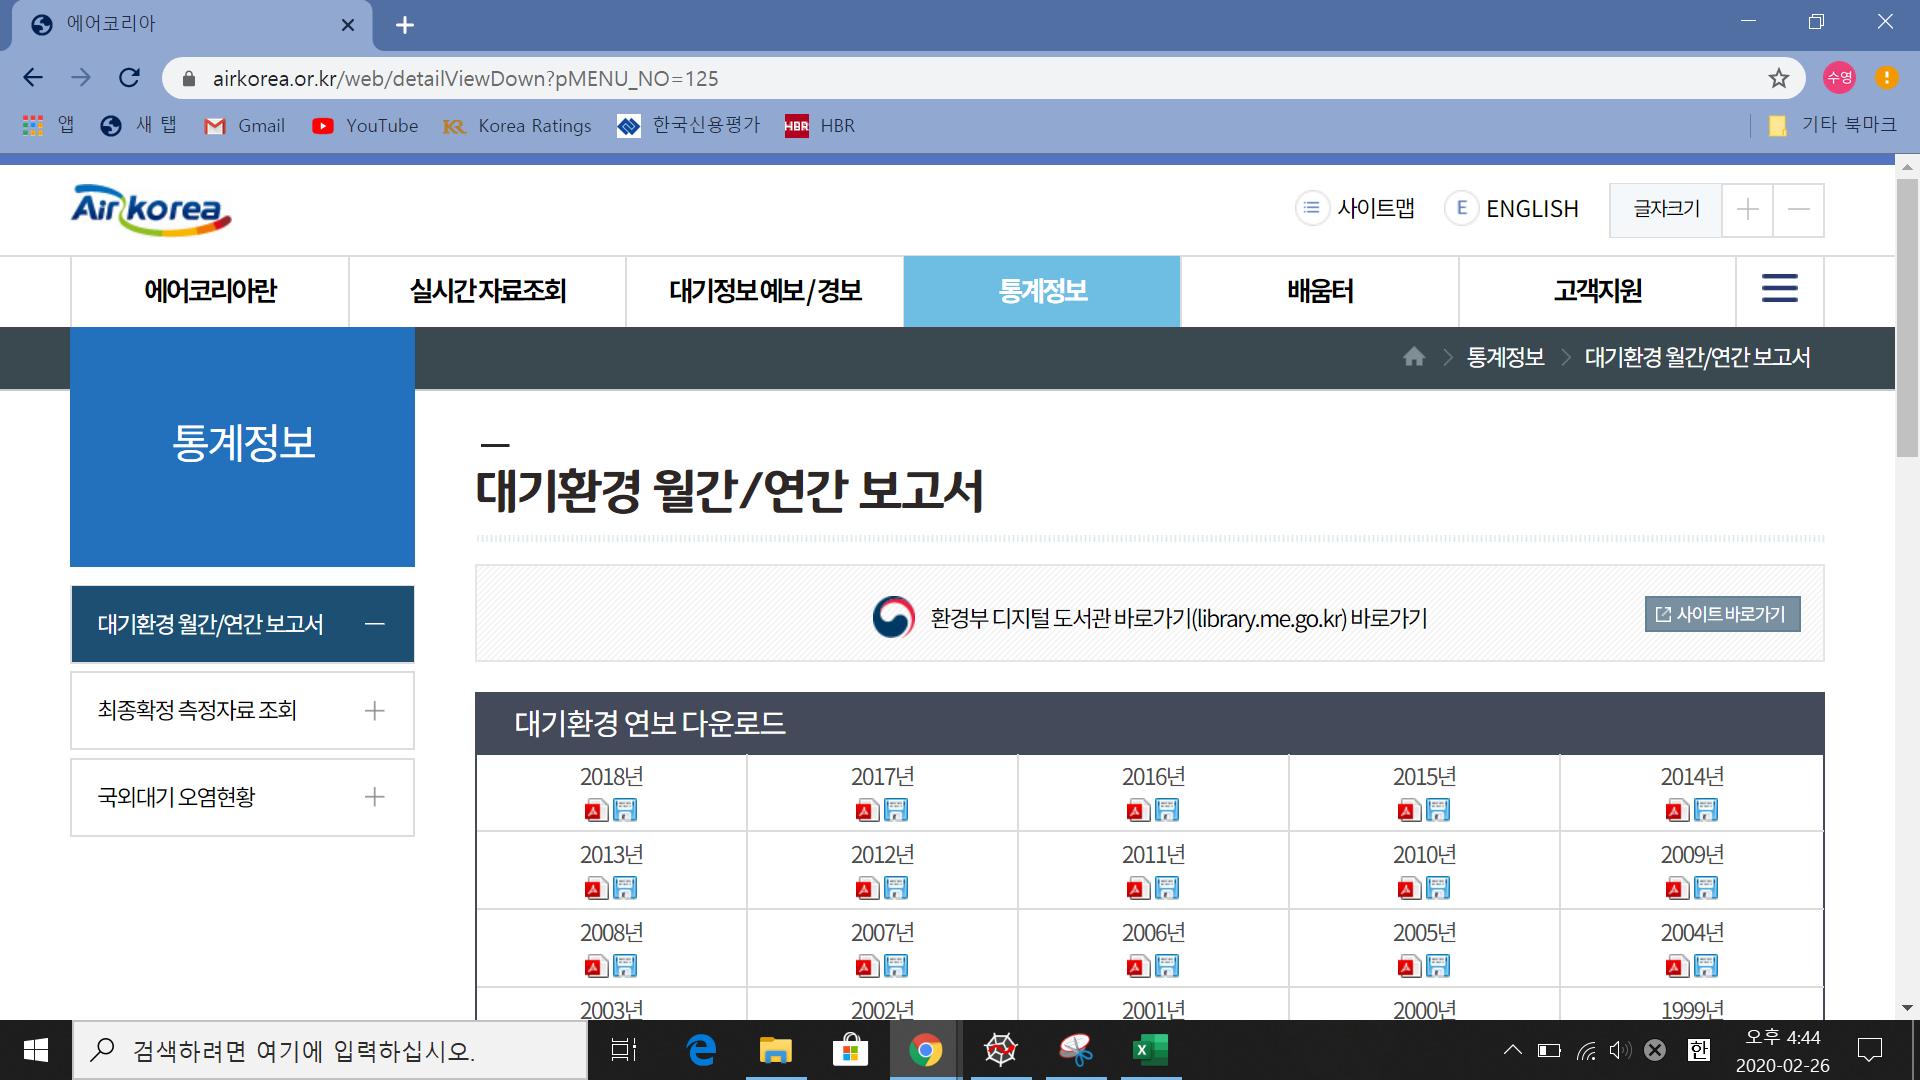Download the 2018년 report PDF icon
Viewport: 1920px width, 1080px height.
tap(596, 811)
